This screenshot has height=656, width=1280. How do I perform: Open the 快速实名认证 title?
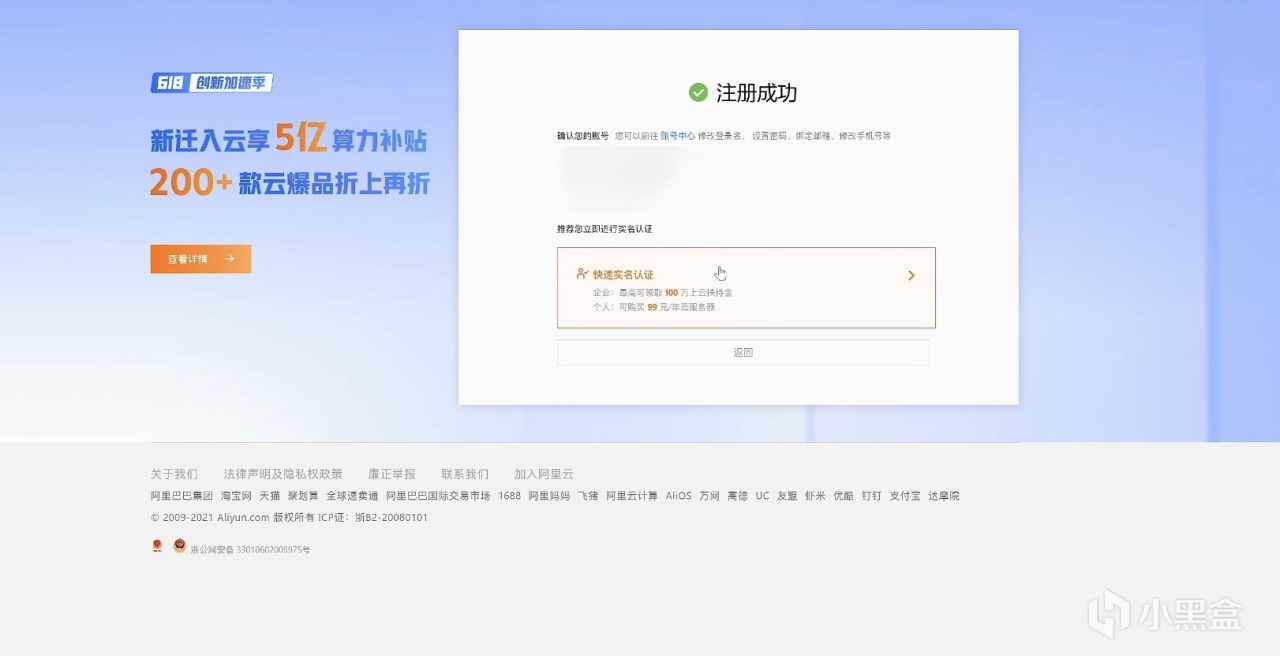click(623, 274)
